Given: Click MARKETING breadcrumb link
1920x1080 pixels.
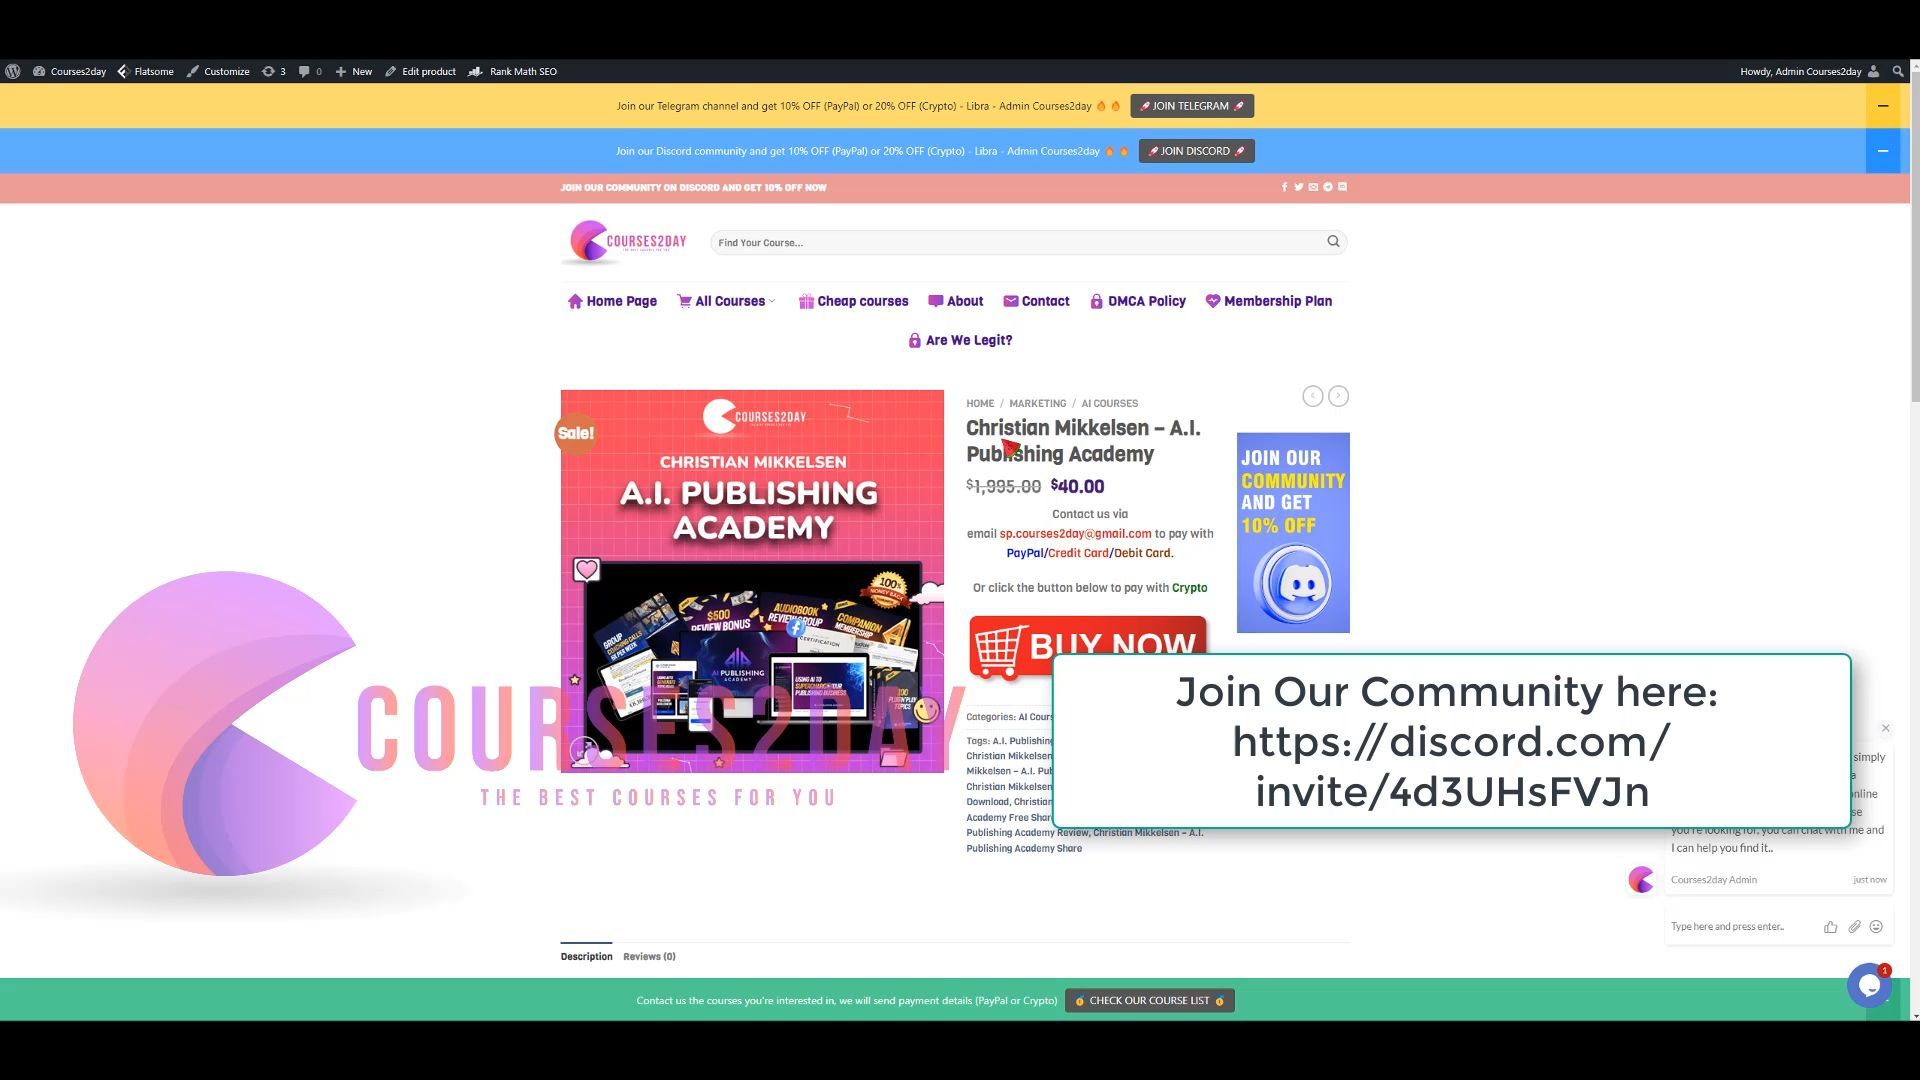Looking at the screenshot, I should click(1038, 404).
